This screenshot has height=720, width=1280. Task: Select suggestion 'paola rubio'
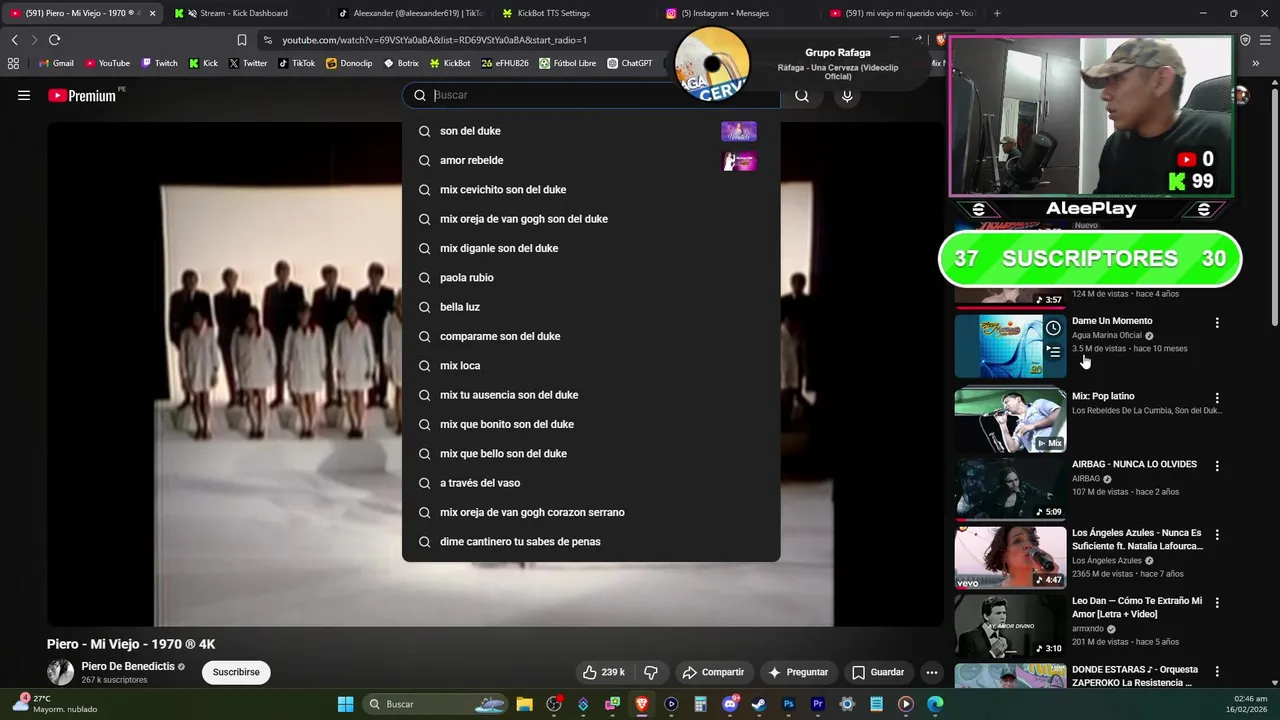click(591, 278)
